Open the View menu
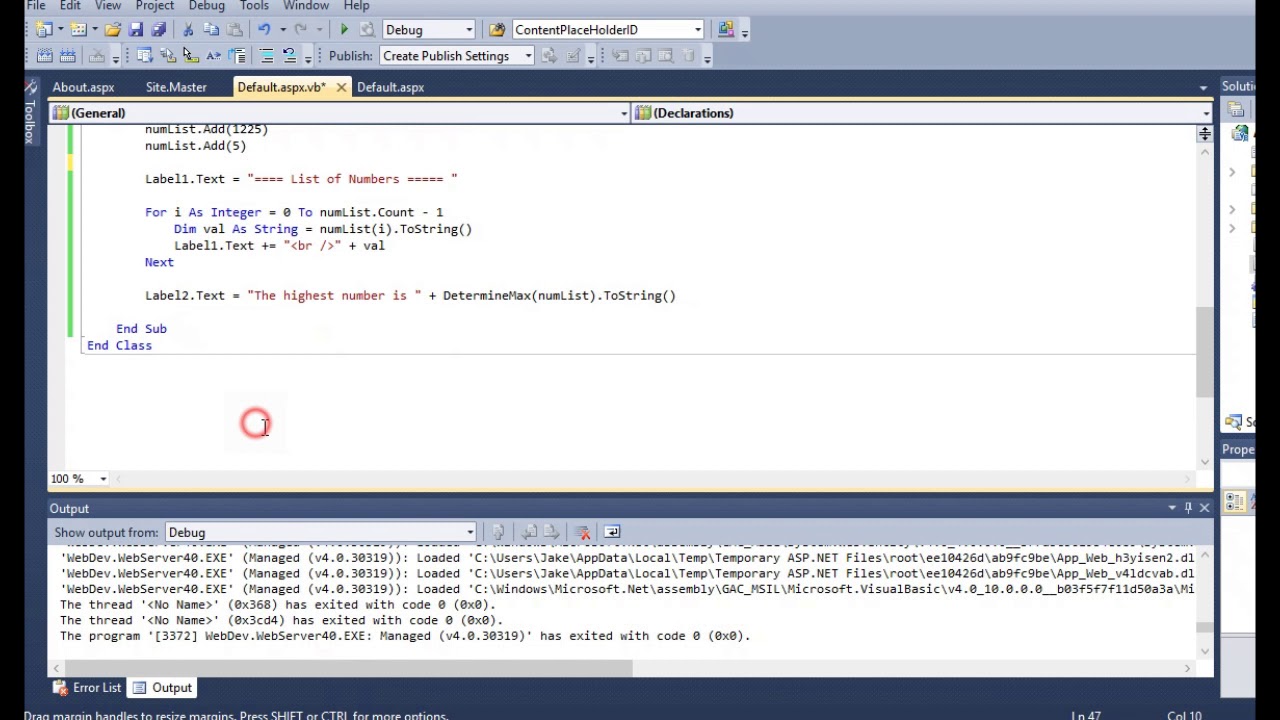The image size is (1280, 720). [x=108, y=6]
